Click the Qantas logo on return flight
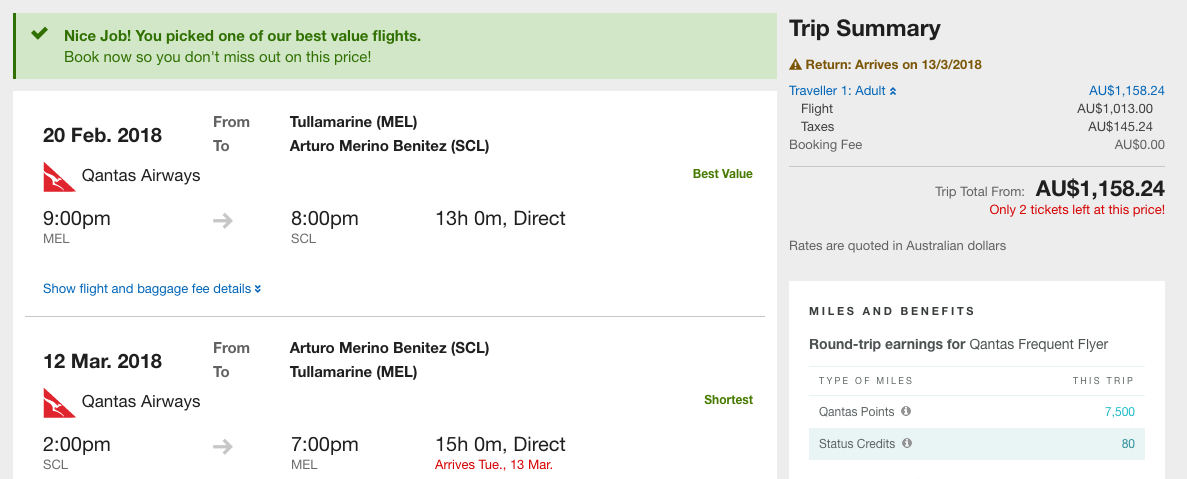 (x=59, y=403)
